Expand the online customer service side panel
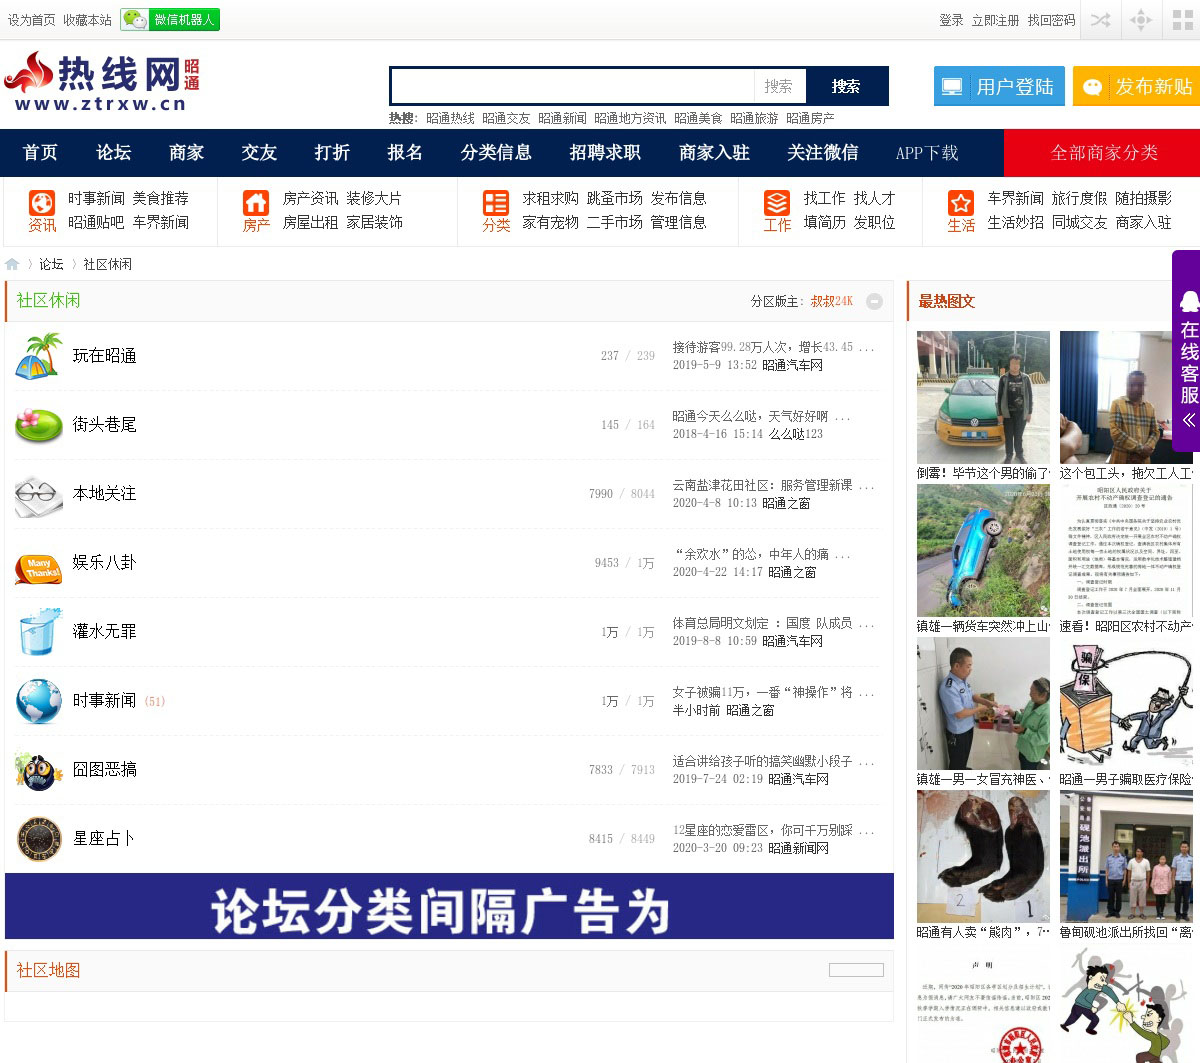This screenshot has width=1200, height=1063. tap(1188, 420)
